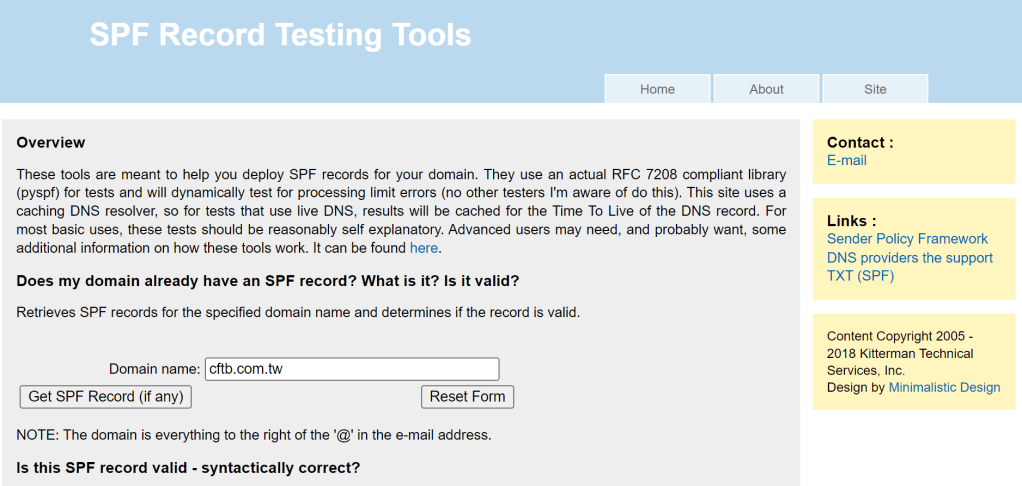Viewport: 1022px width, 486px height.
Task: Click the SPF Record Testing Tools title
Action: pyautogui.click(x=280, y=36)
